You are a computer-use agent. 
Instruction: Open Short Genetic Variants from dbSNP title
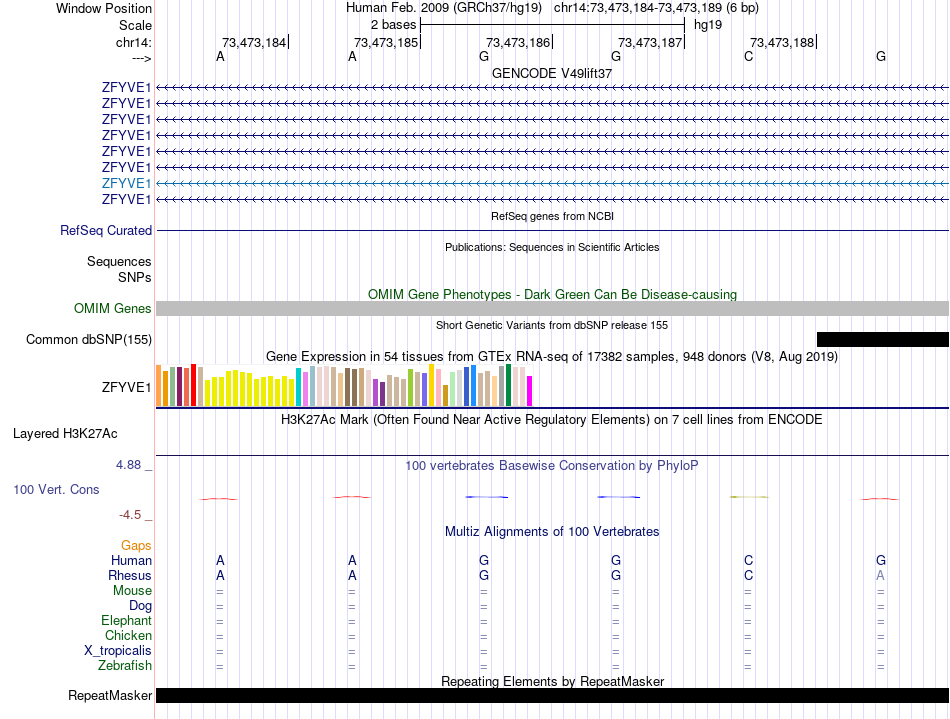coord(552,325)
